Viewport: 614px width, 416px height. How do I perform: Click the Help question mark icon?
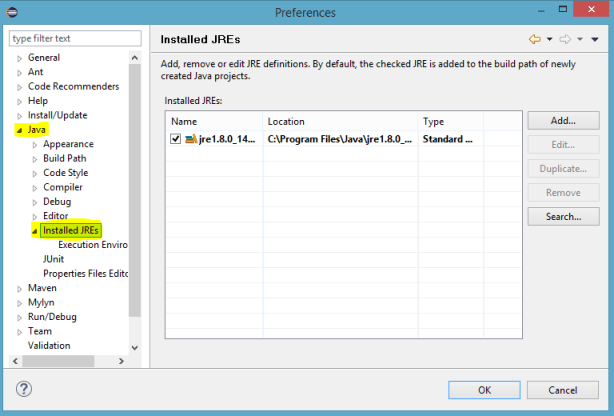[24, 389]
